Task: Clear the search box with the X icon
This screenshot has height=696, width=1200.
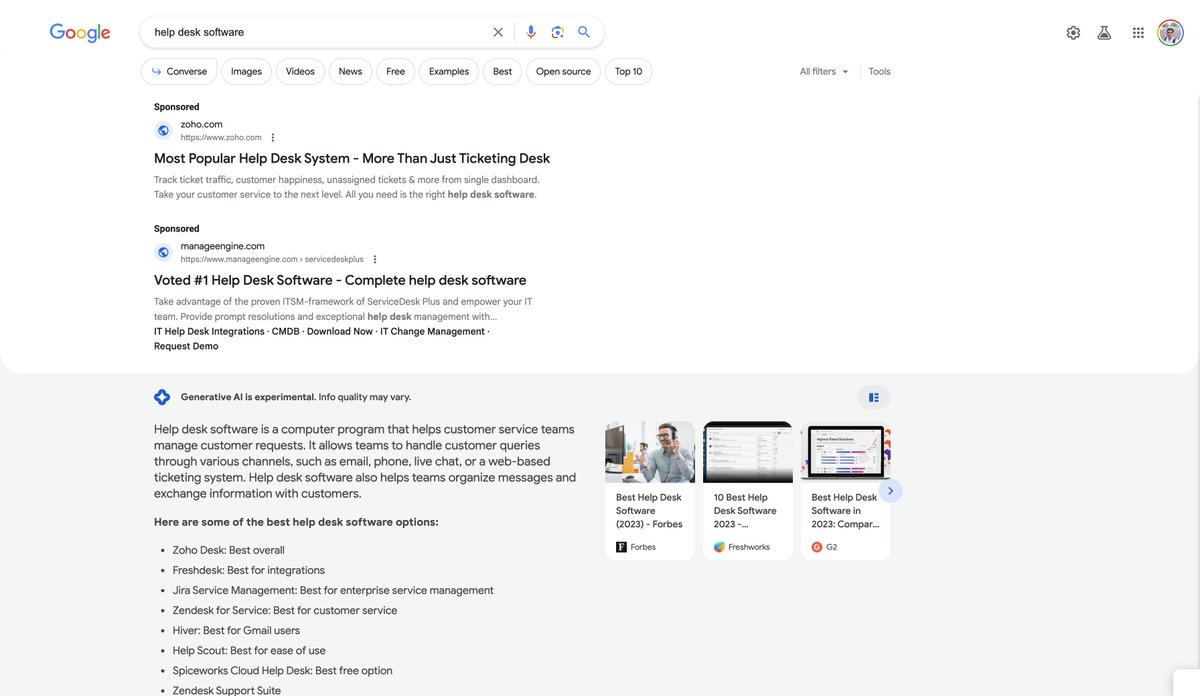Action: 498,32
